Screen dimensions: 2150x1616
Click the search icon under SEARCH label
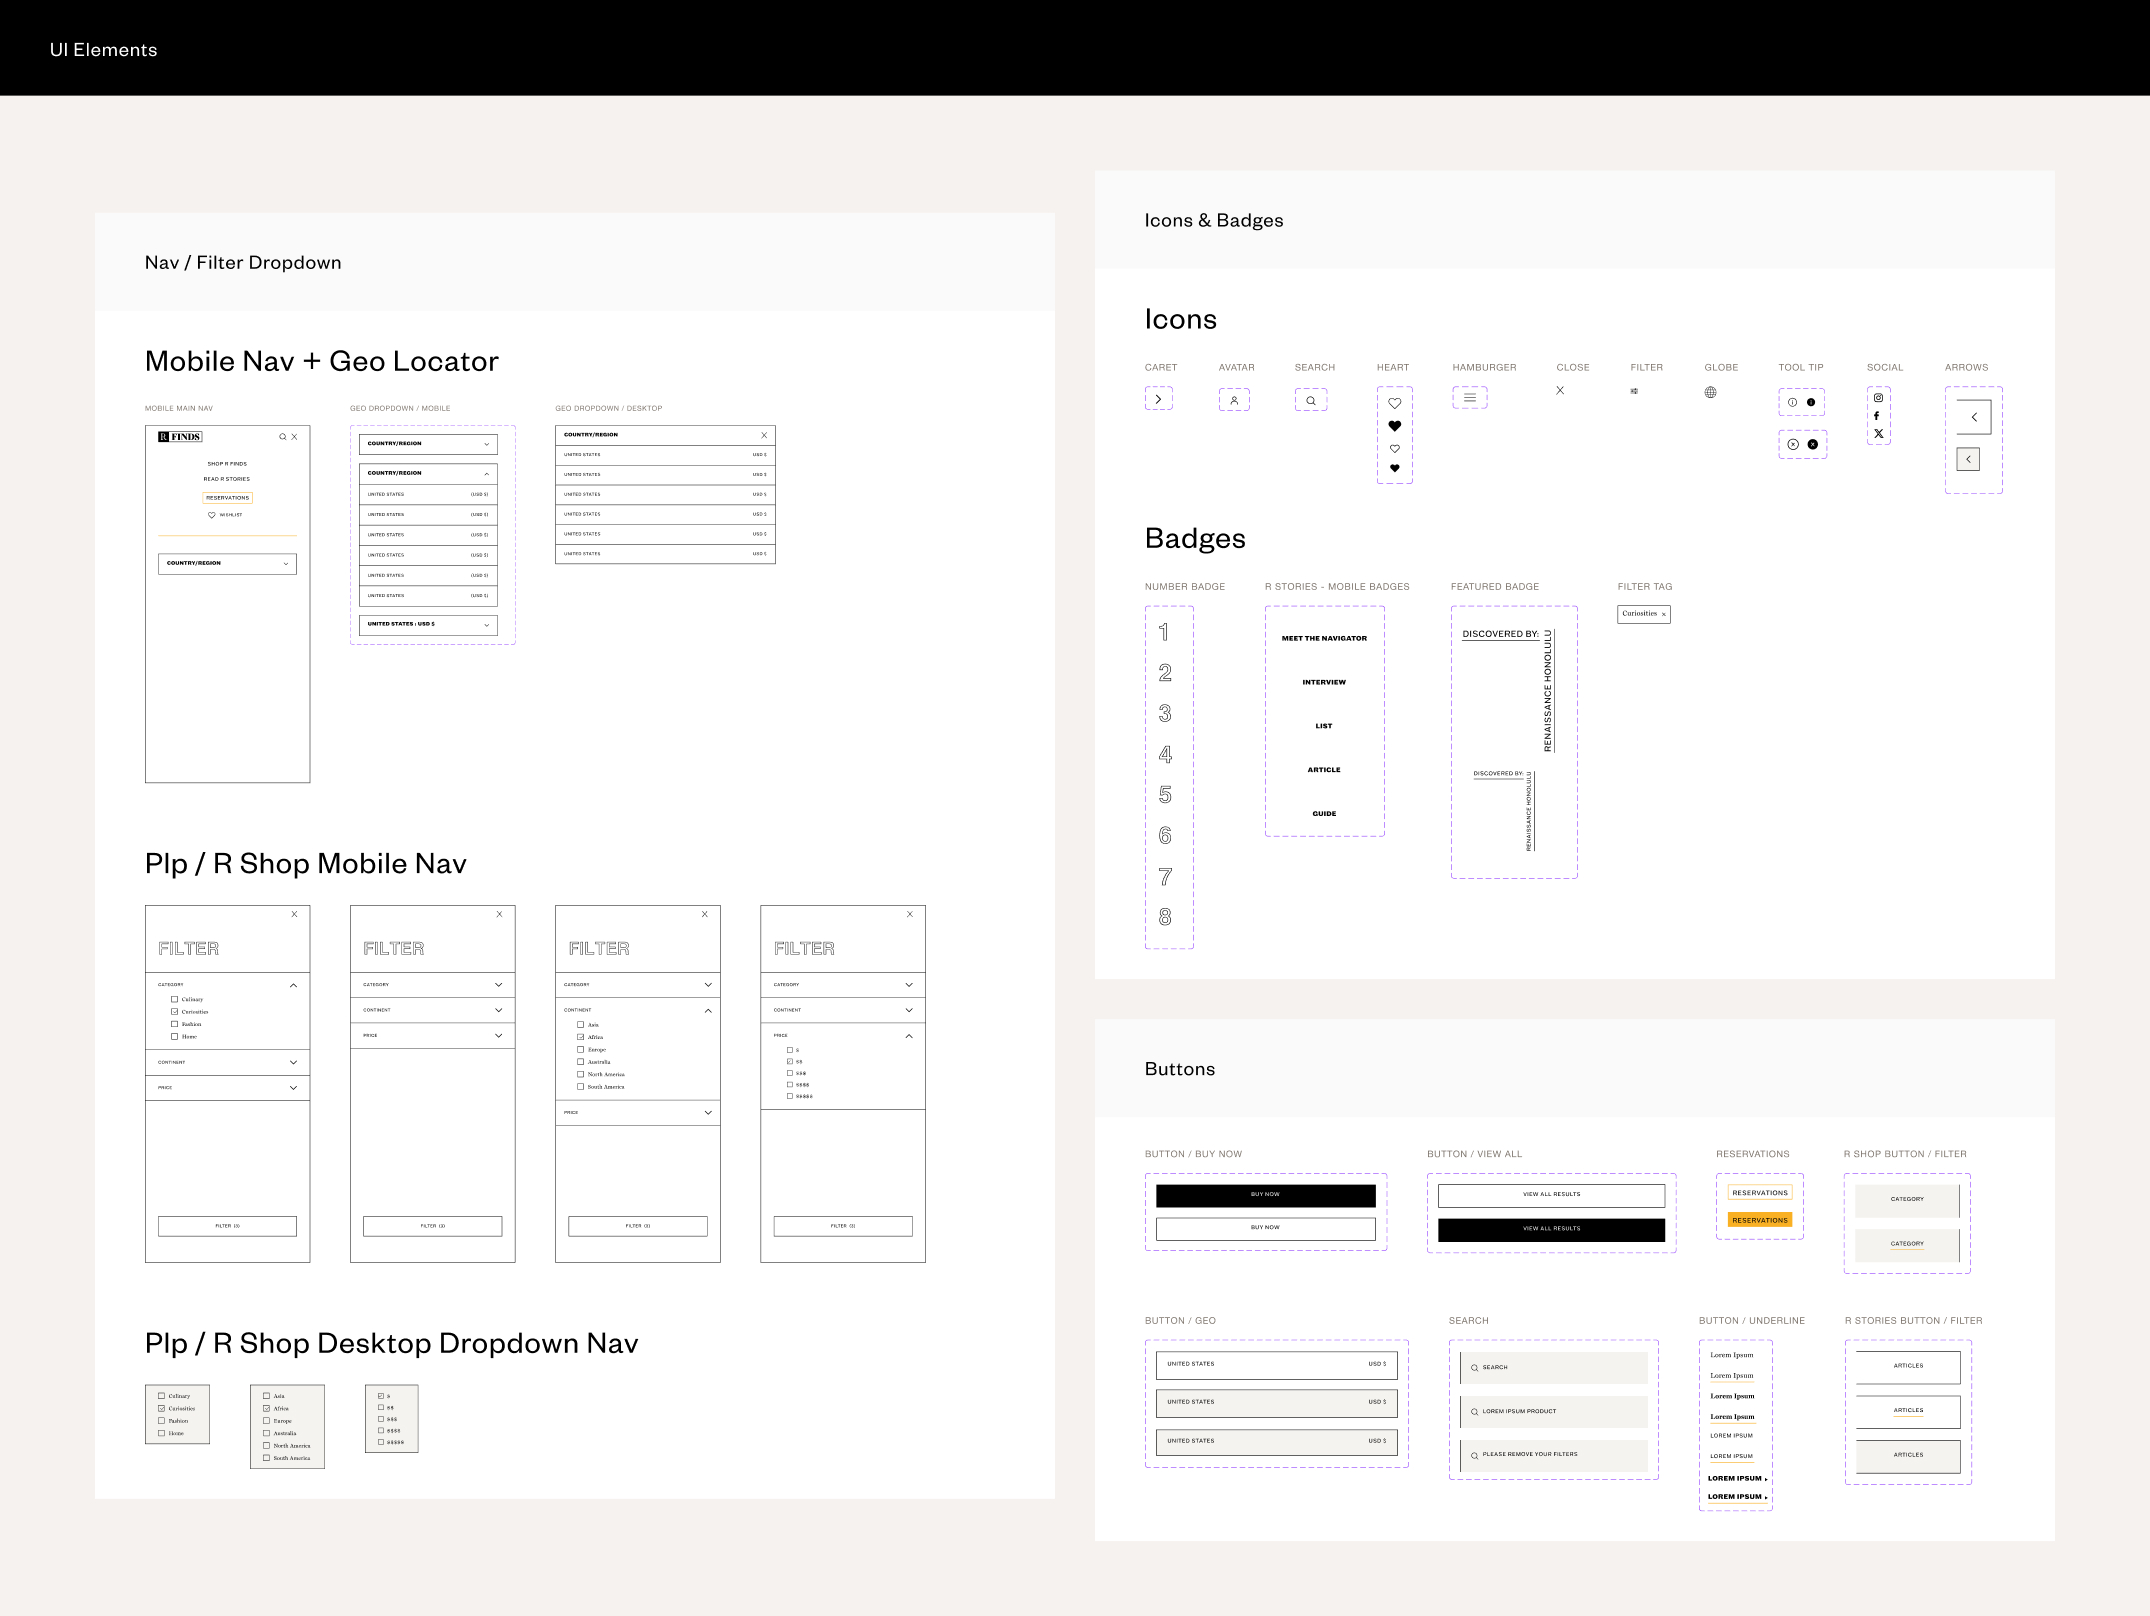[x=1310, y=401]
